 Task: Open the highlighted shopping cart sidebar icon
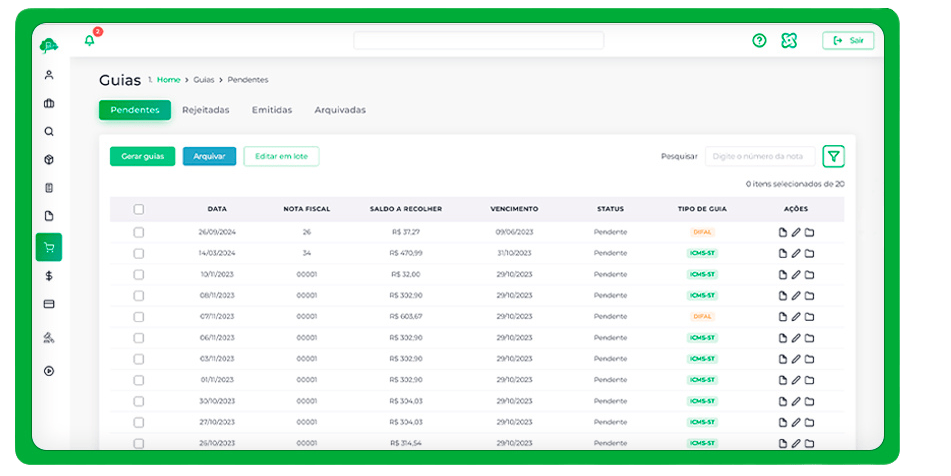pos(49,247)
